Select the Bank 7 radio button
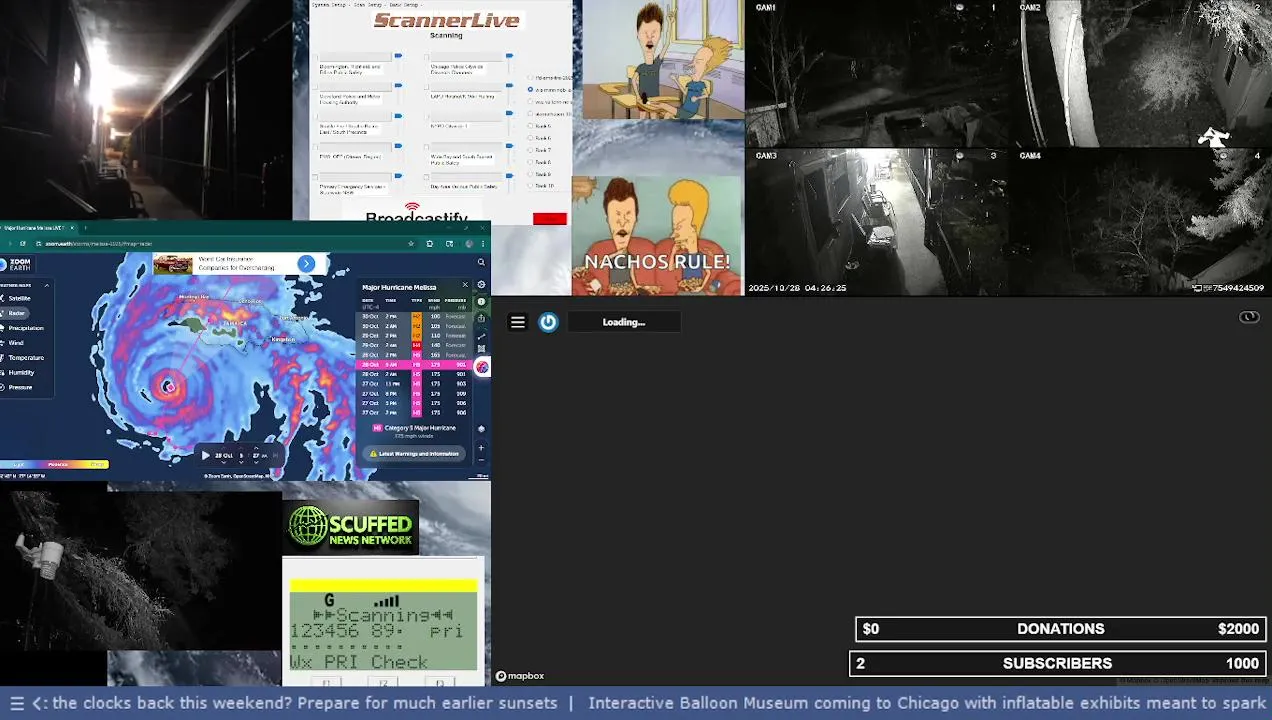The image size is (1272, 720). click(x=531, y=150)
